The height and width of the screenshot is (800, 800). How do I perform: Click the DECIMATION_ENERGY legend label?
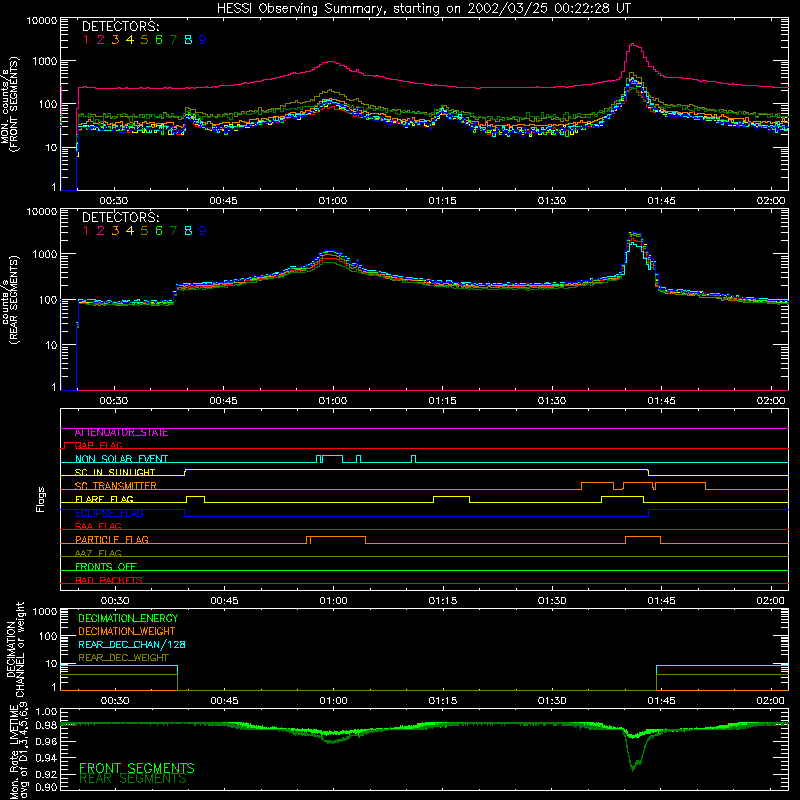pos(128,618)
